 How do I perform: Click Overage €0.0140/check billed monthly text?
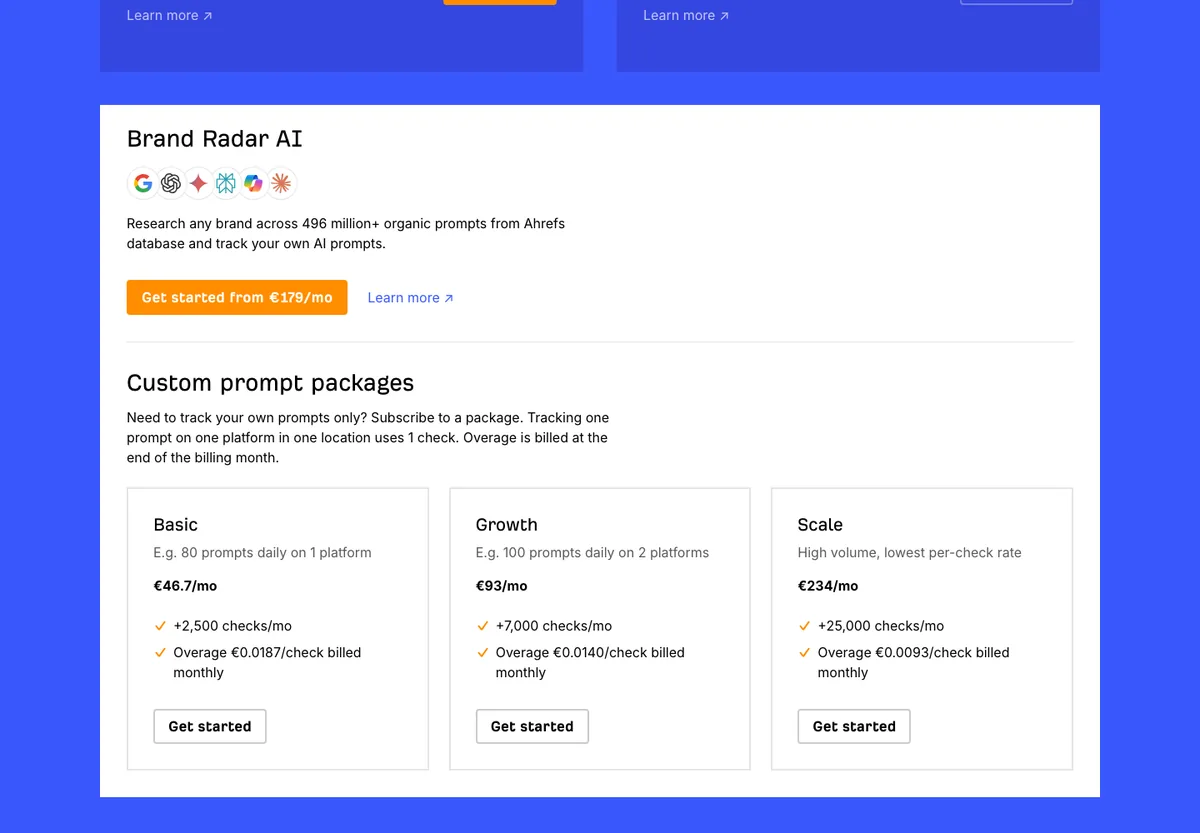(x=590, y=662)
